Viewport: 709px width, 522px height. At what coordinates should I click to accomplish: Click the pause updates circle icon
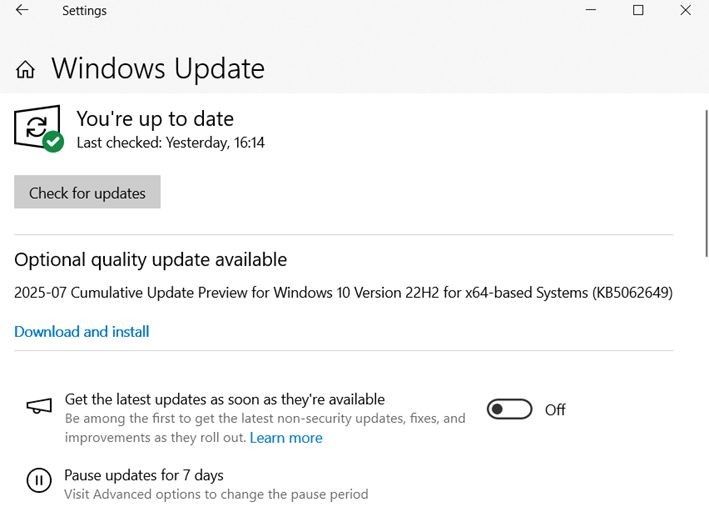[39, 480]
